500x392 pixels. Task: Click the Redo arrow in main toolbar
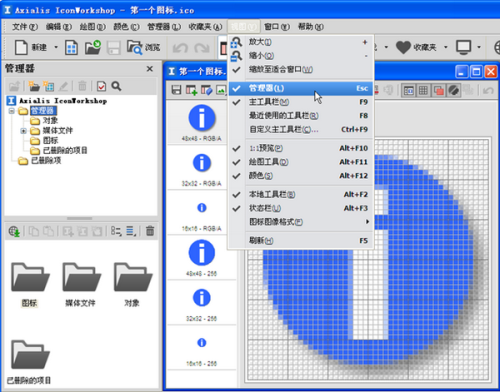[x=202, y=48]
